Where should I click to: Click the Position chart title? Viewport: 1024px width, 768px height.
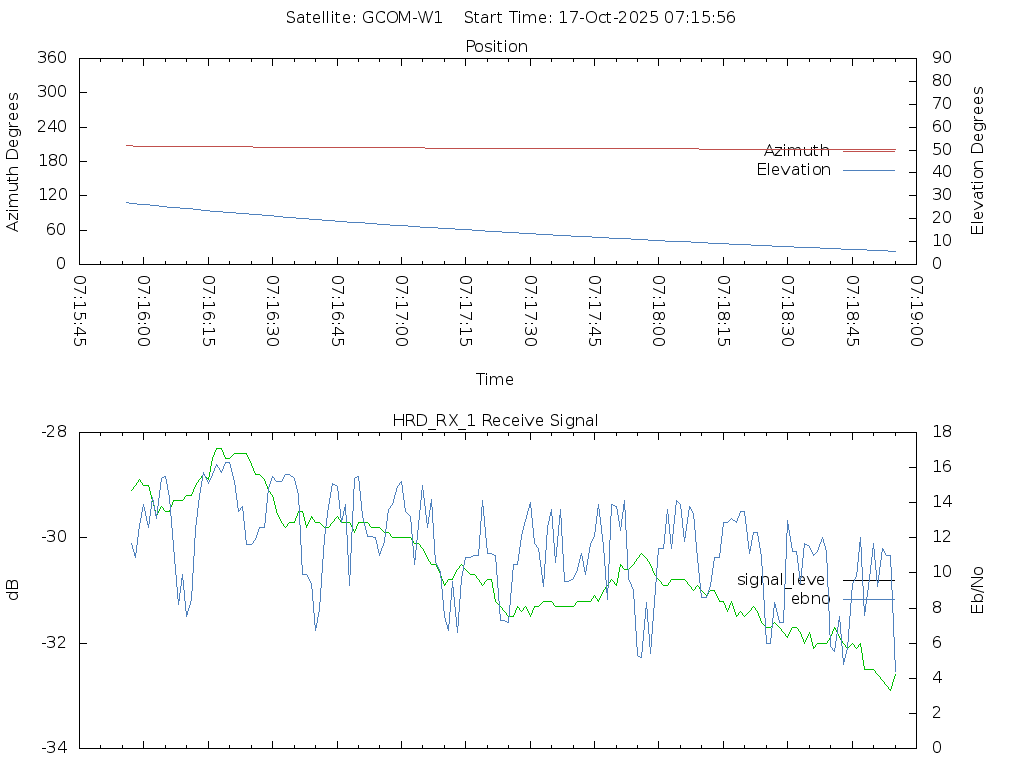(x=496, y=46)
